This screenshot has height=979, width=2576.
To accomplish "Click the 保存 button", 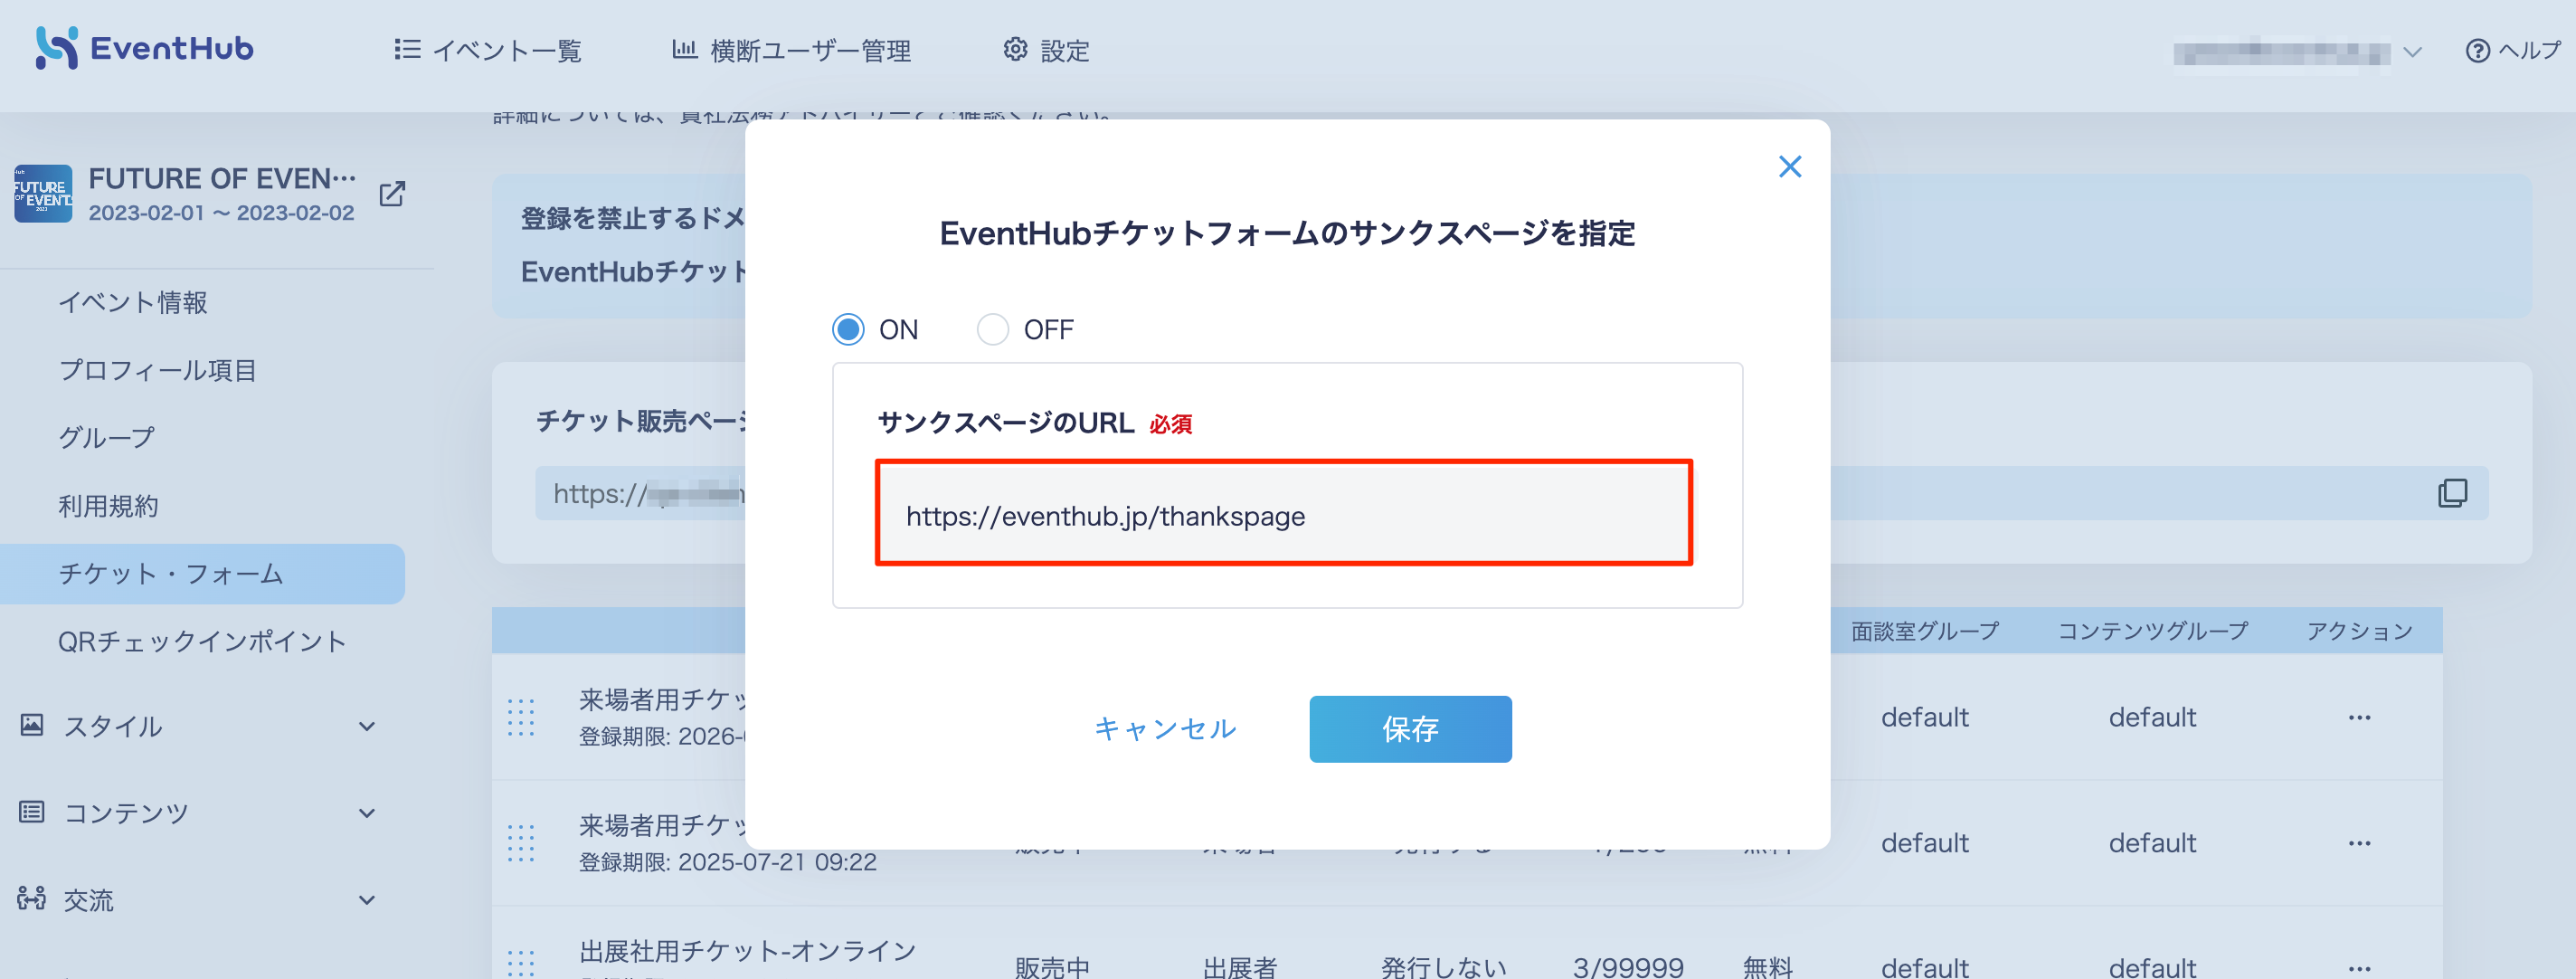I will (1410, 729).
